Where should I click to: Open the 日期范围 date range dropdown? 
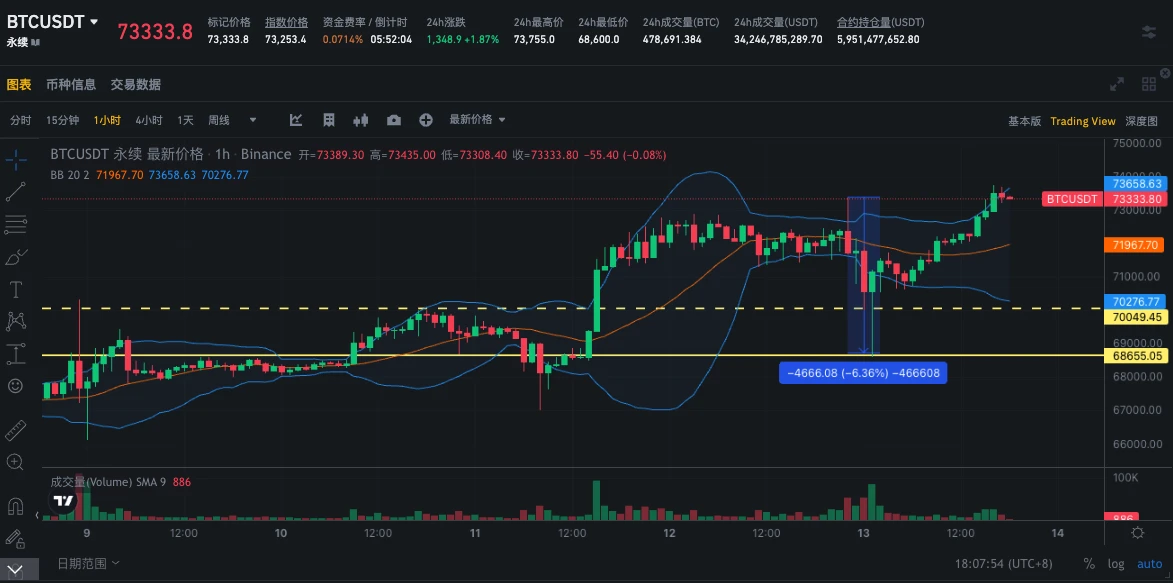[88, 563]
